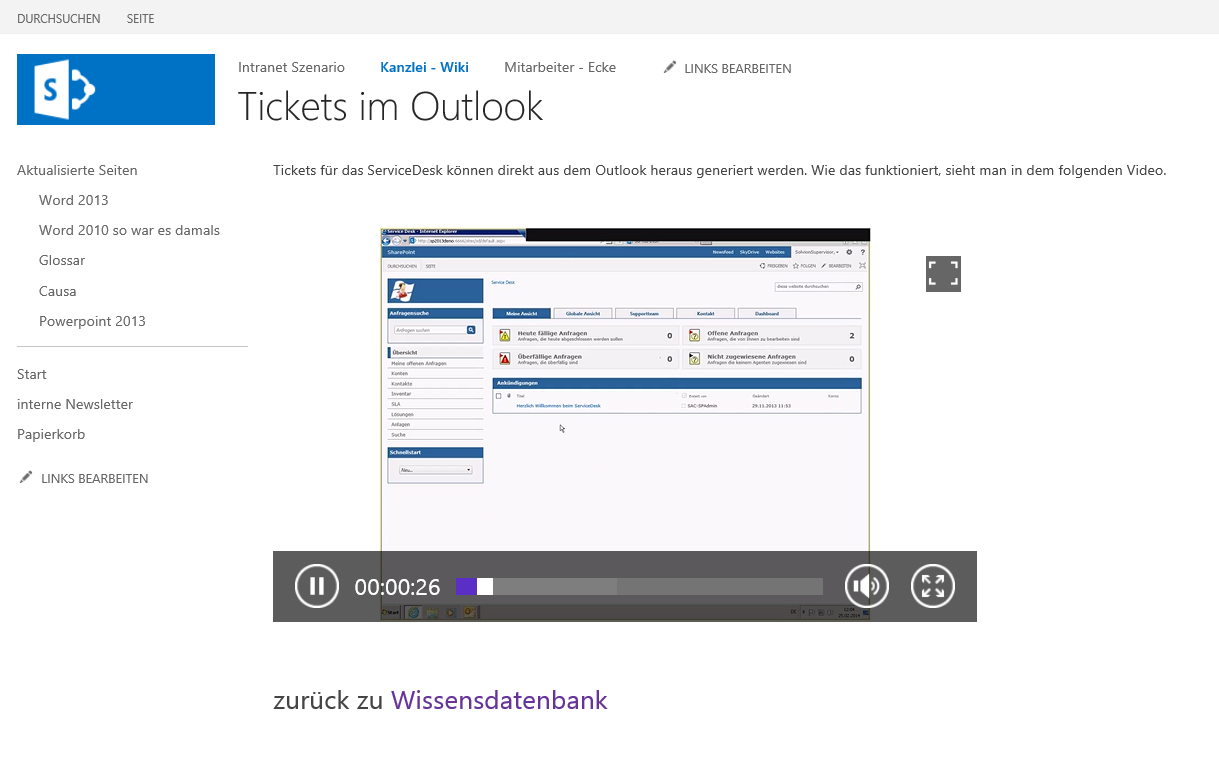Go to Start in the sidebar
Viewport: 1219px width, 764px height.
click(x=32, y=374)
